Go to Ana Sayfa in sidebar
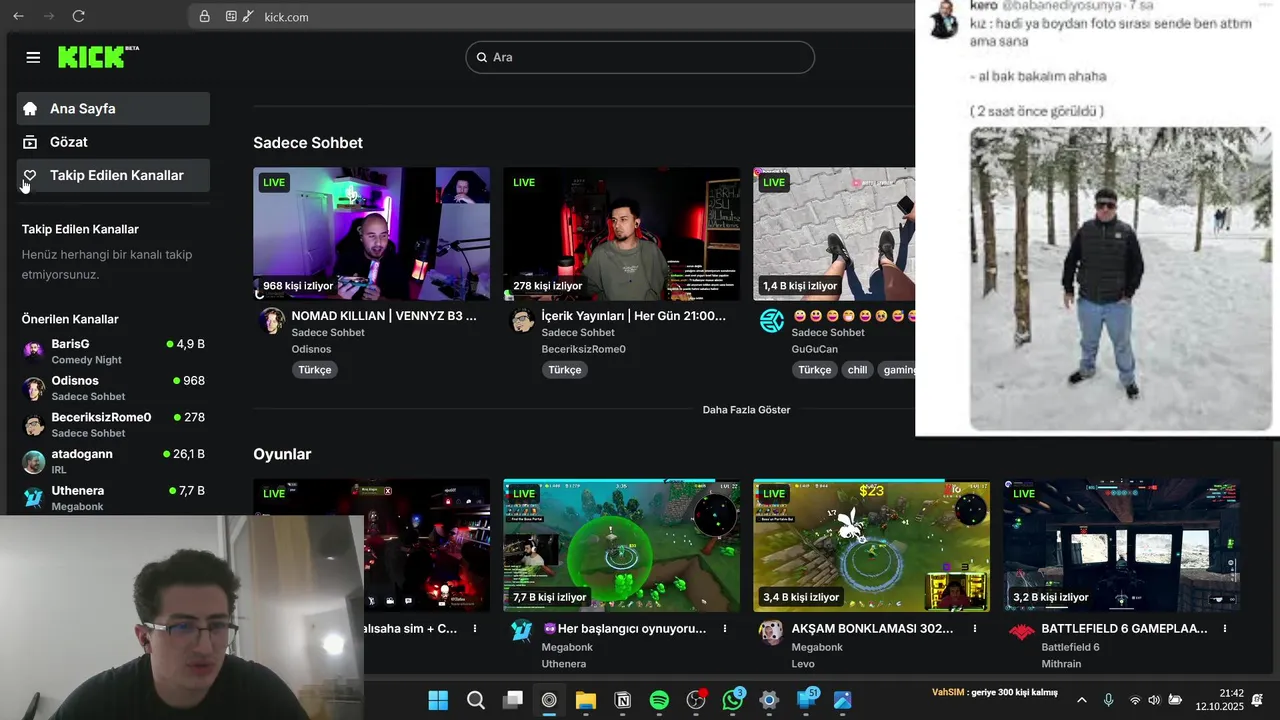 click(x=113, y=108)
